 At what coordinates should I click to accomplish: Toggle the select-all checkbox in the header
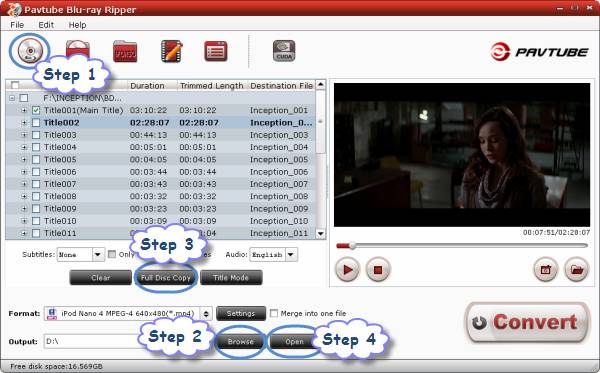tap(15, 85)
